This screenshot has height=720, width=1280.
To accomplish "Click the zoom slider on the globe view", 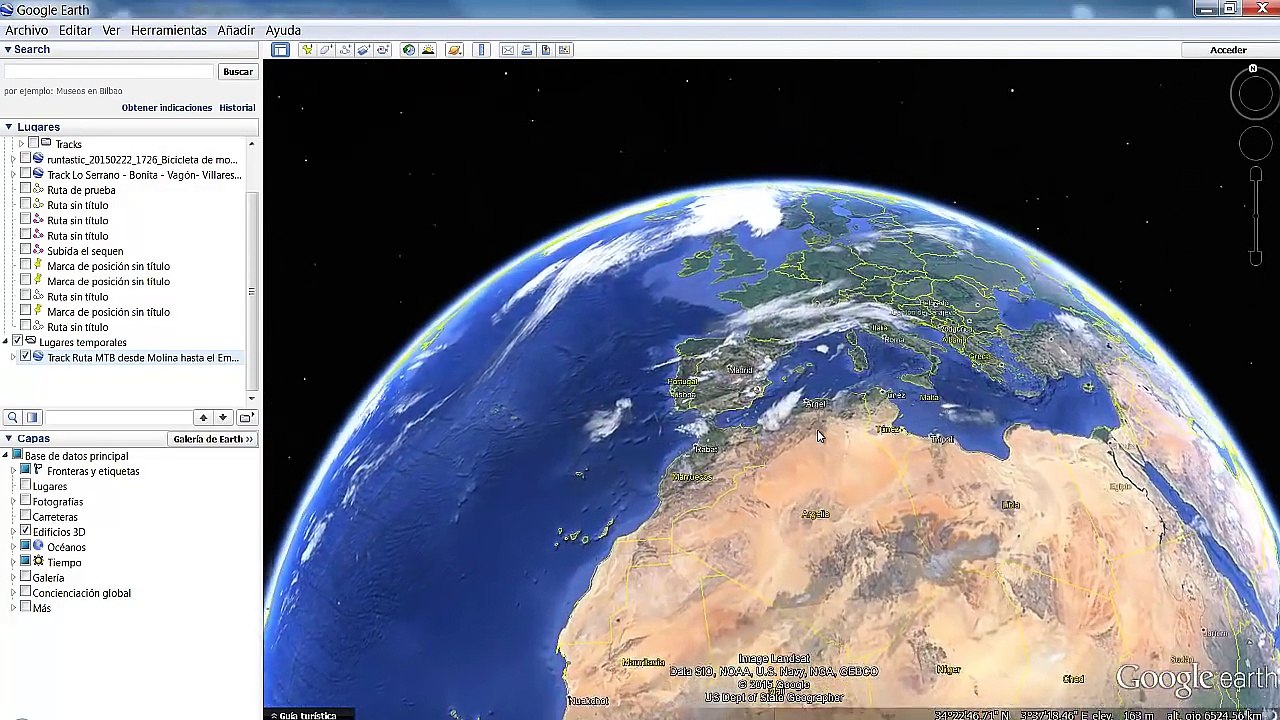I will point(1256,216).
